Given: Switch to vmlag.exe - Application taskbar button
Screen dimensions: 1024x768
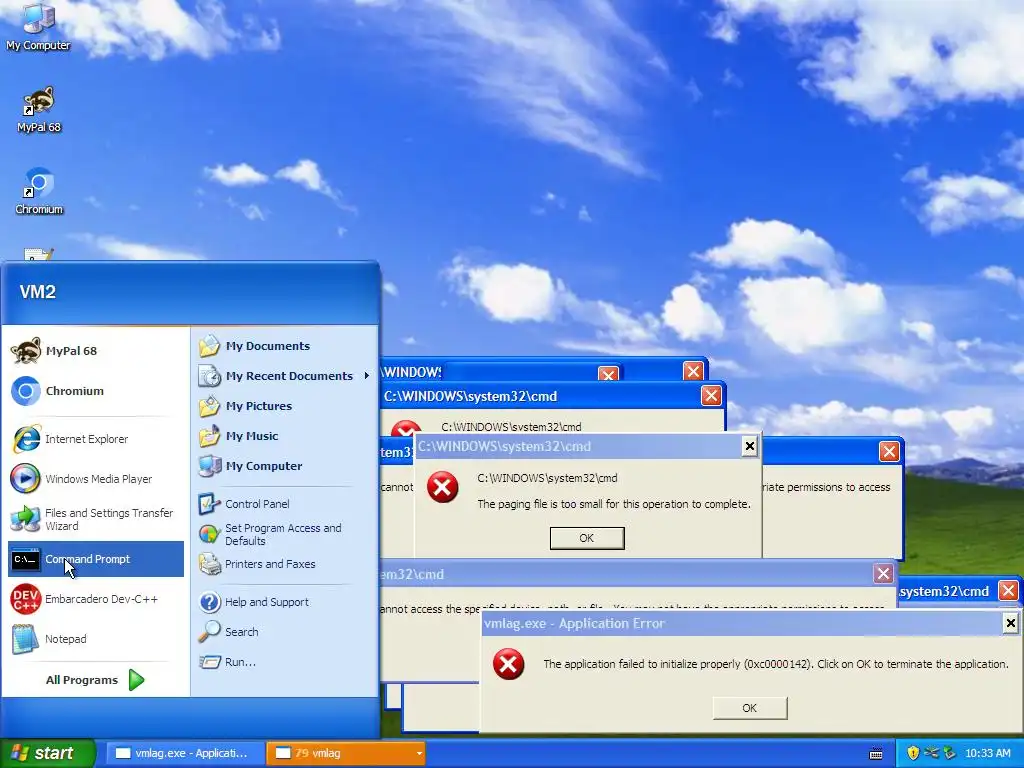Looking at the screenshot, I should 185,753.
